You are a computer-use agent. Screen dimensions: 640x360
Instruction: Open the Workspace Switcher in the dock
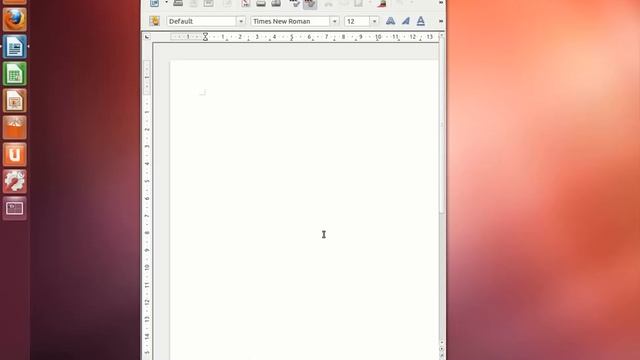pyautogui.click(x=15, y=208)
